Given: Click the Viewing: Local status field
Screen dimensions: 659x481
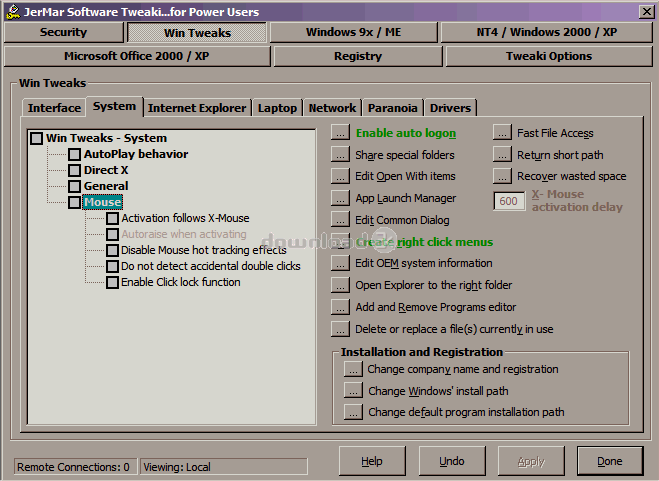Looking at the screenshot, I should tap(224, 467).
